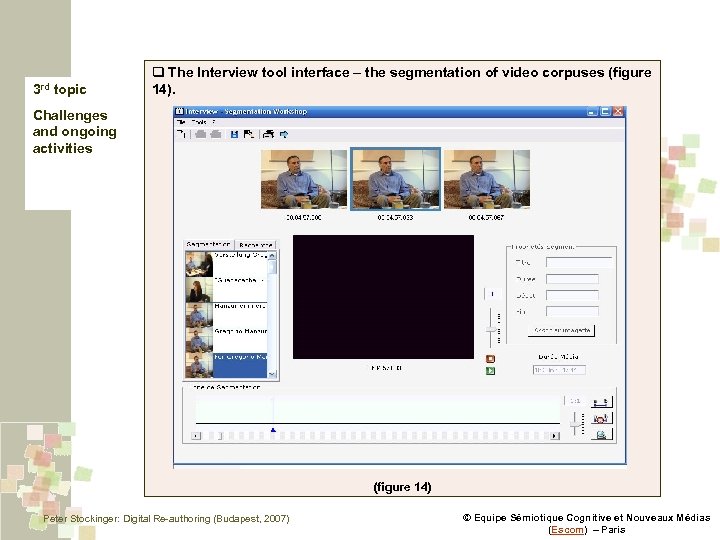Minimize the Interview Segmentation Workshop window
The height and width of the screenshot is (540, 720).
(x=592, y=112)
